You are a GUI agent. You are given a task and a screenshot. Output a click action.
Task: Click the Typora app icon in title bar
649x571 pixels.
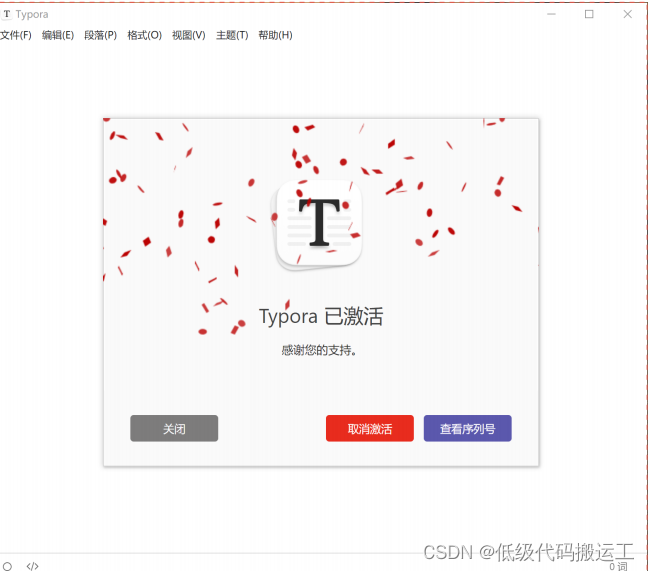tap(7, 14)
